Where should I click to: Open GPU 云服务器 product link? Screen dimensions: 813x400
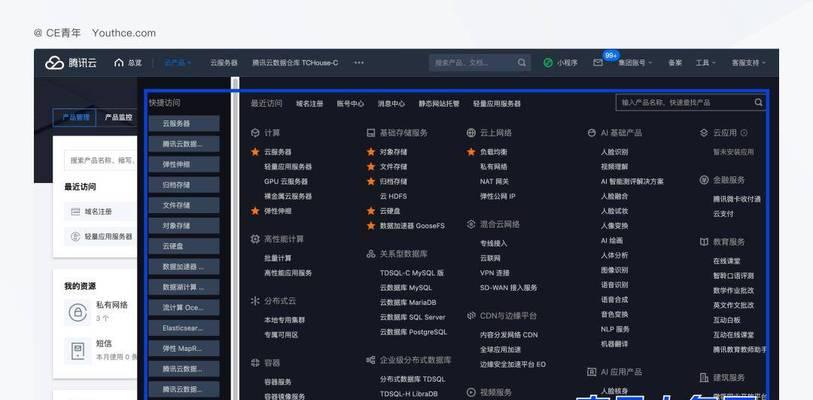point(286,182)
